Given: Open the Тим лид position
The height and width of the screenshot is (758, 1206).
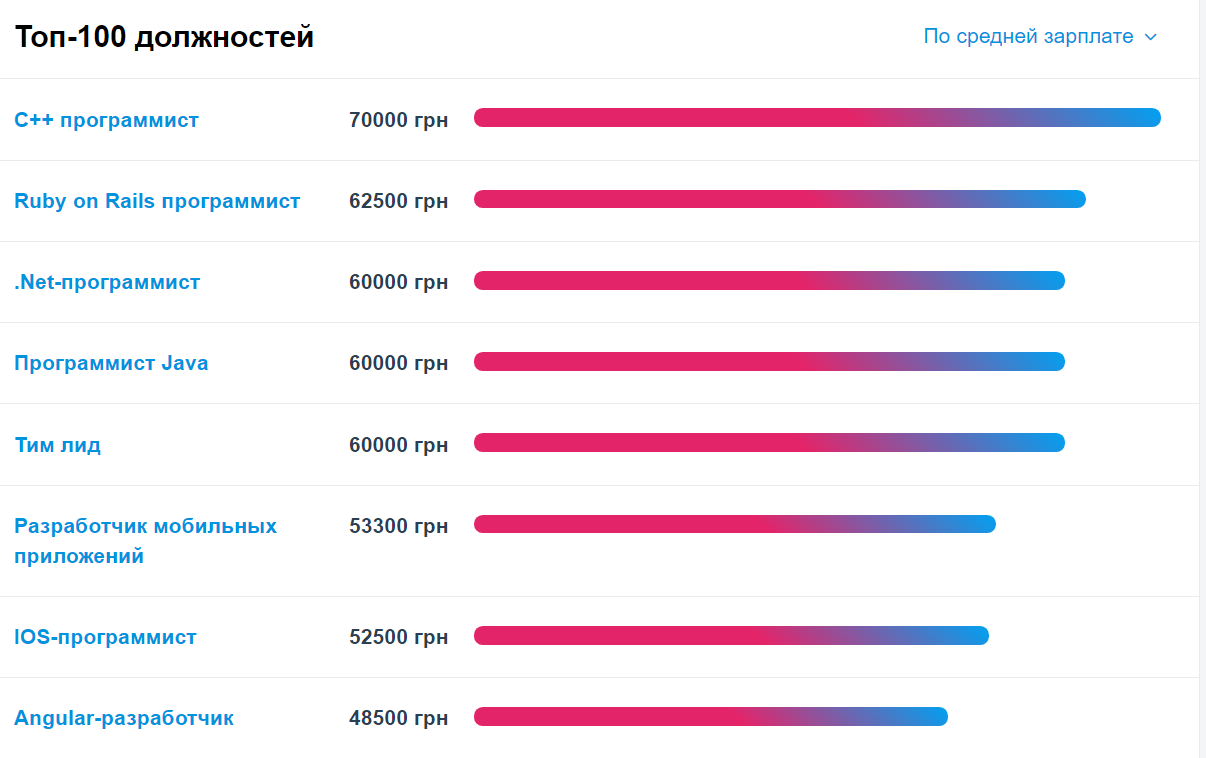Looking at the screenshot, I should (57, 445).
